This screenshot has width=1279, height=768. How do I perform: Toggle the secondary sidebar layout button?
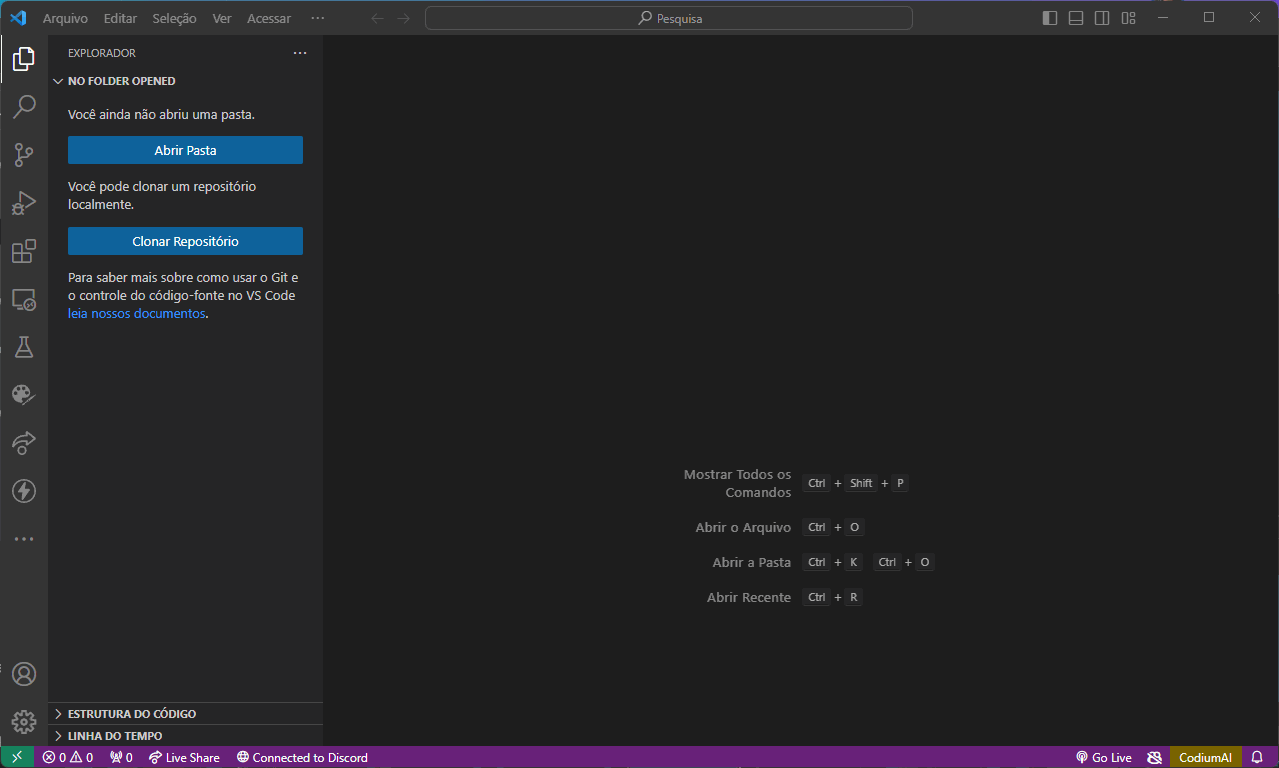click(1102, 18)
